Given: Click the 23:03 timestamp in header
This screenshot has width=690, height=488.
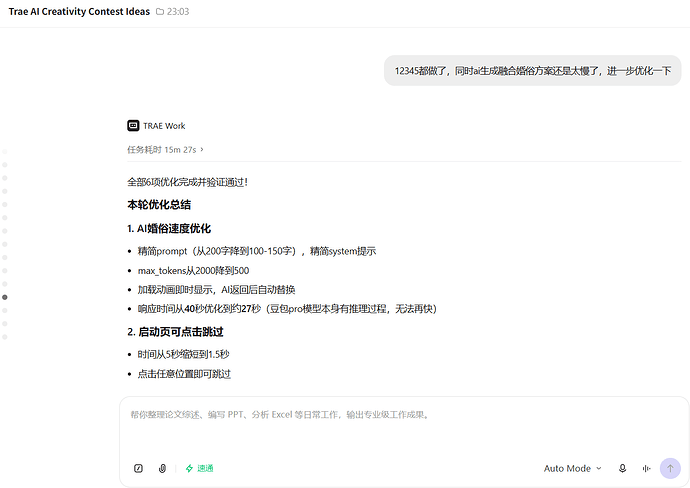Looking at the screenshot, I should pyautogui.click(x=178, y=12).
